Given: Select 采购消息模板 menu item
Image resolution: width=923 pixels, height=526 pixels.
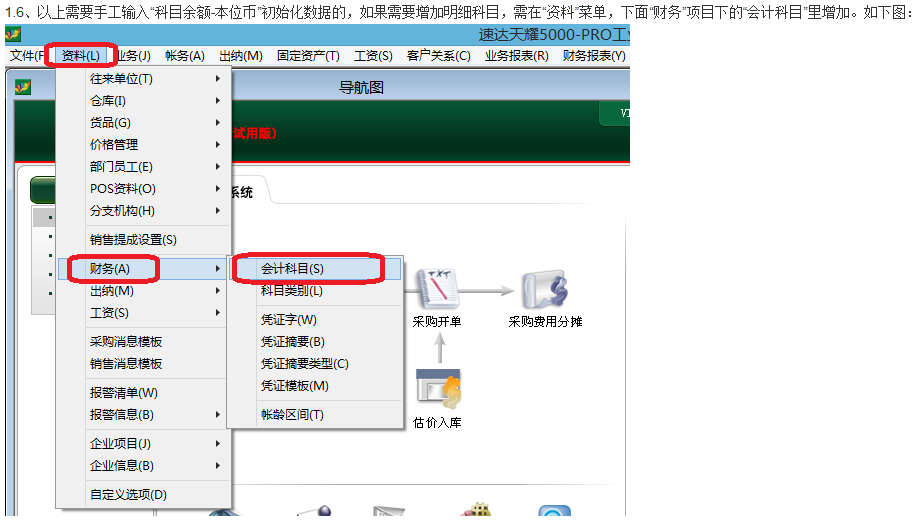Looking at the screenshot, I should (144, 342).
